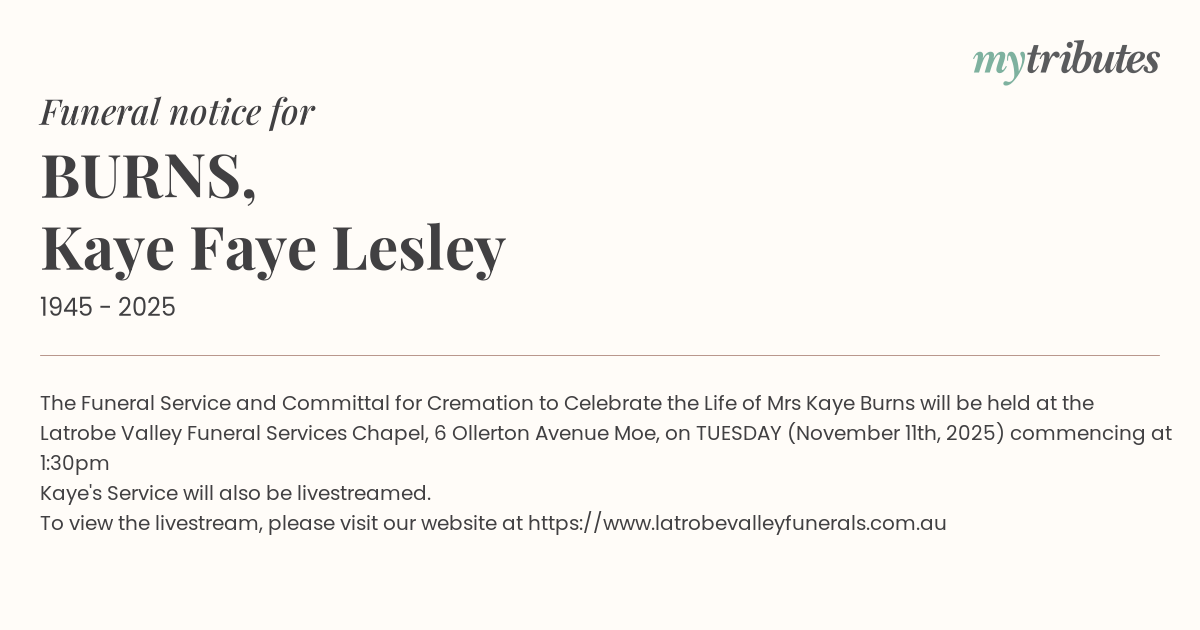1200x630 pixels.
Task: Open the latrobevalleyfunerals.com.au website link
Action: click(x=737, y=523)
